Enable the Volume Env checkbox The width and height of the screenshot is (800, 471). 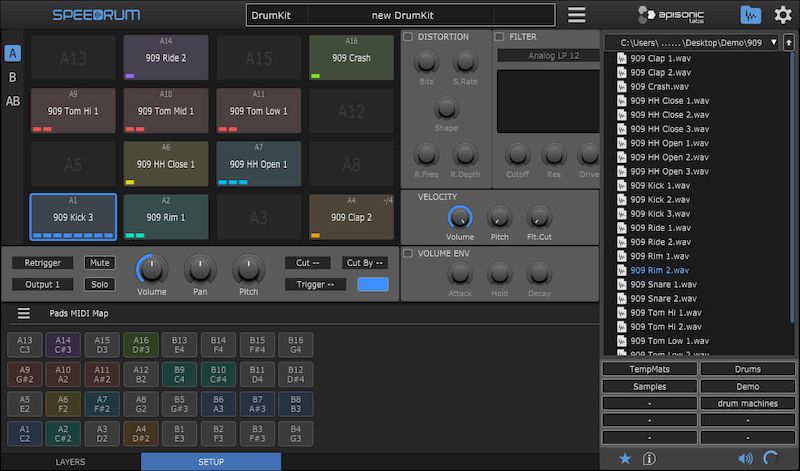(408, 253)
